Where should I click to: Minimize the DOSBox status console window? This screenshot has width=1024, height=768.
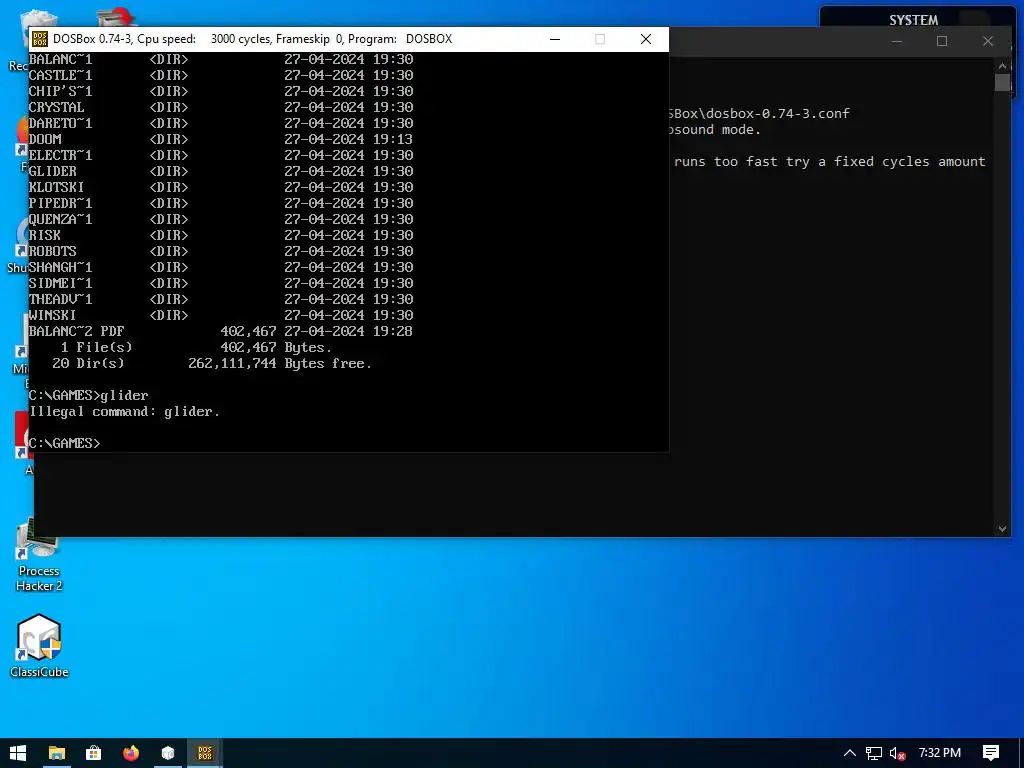click(x=897, y=41)
